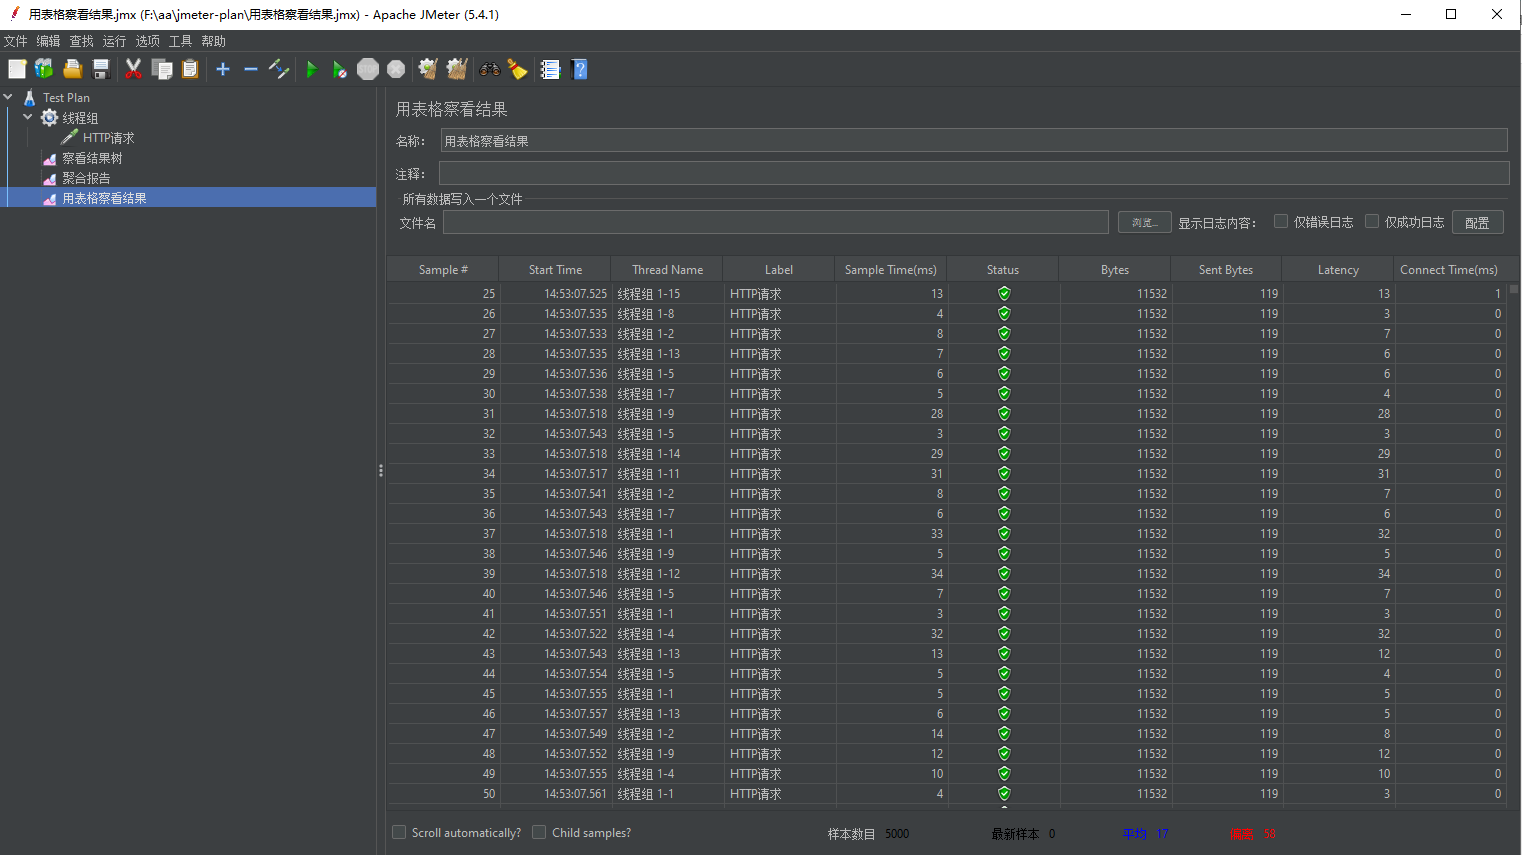
Task: Click the Bytes column header
Action: [1114, 269]
